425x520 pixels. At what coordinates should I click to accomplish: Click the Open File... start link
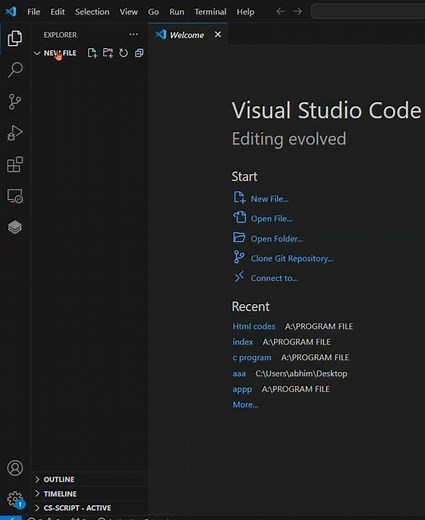(x=263, y=218)
